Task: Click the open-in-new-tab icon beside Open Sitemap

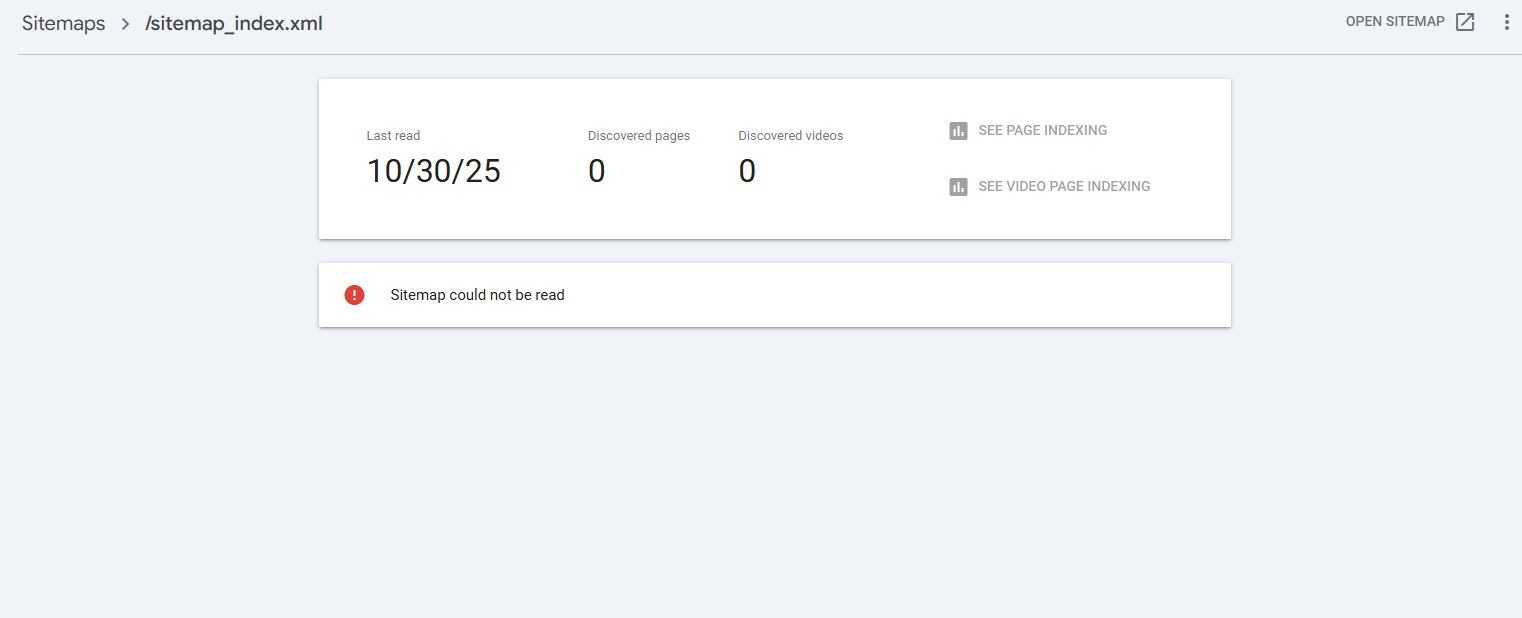Action: [x=1465, y=22]
